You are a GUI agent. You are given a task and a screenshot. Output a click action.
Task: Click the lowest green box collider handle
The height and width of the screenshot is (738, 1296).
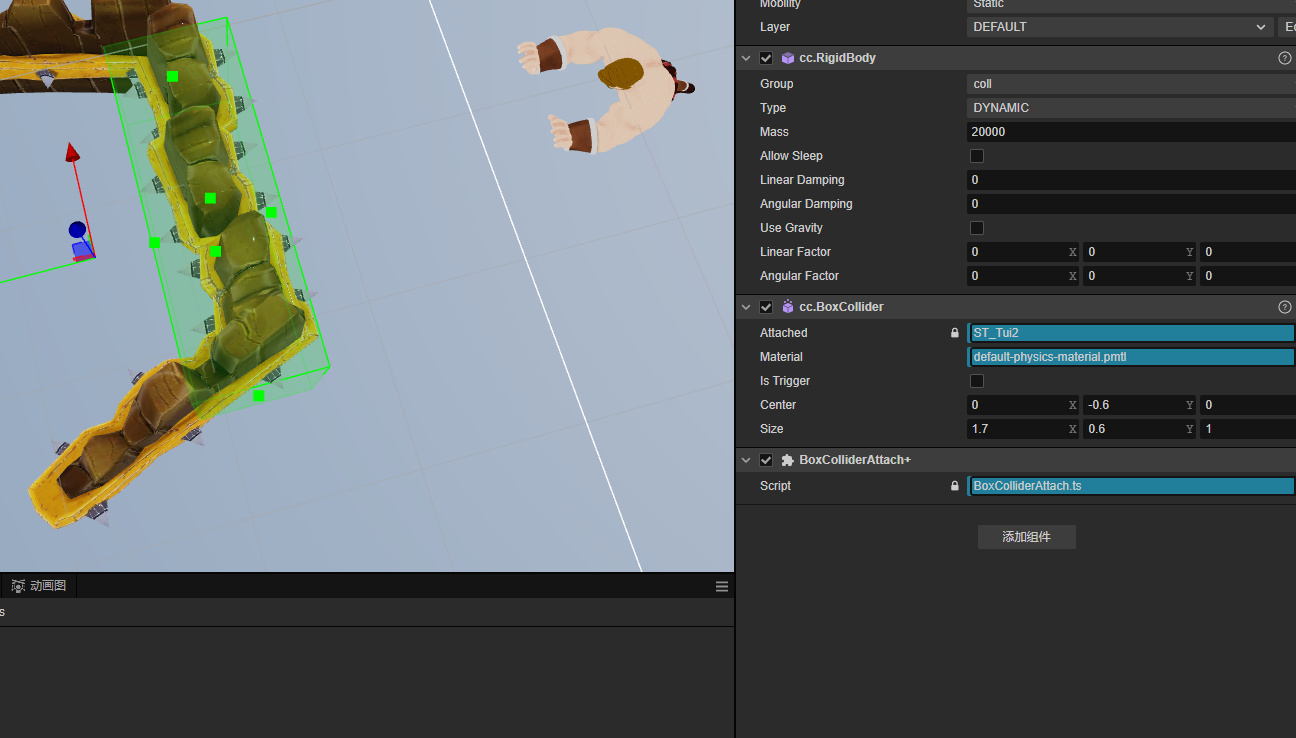point(258,396)
